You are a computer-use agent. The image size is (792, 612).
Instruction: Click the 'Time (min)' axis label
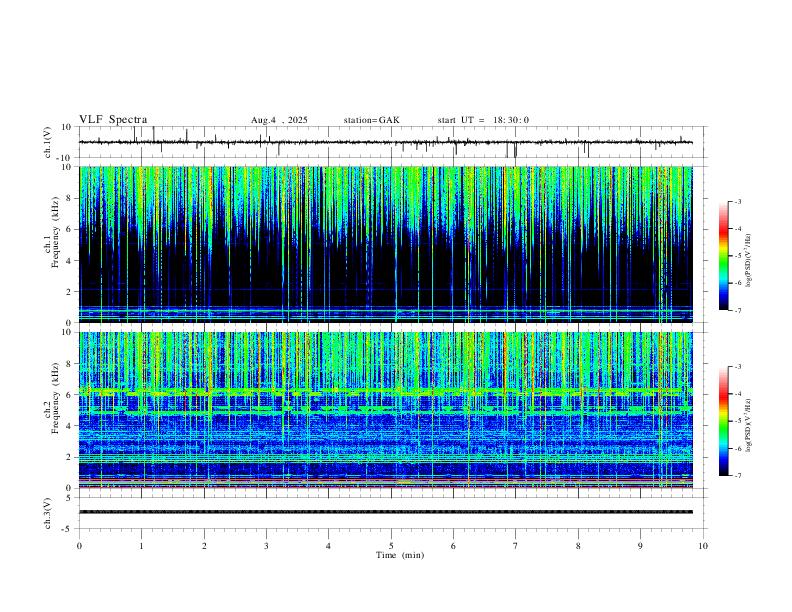coord(400,555)
